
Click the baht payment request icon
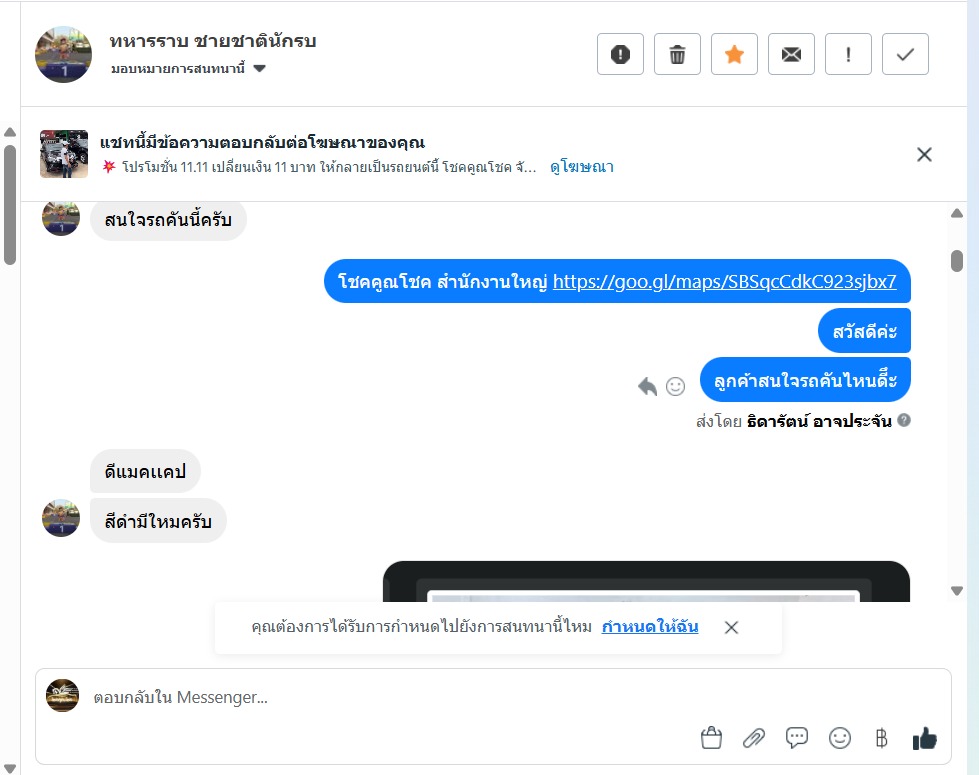881,739
